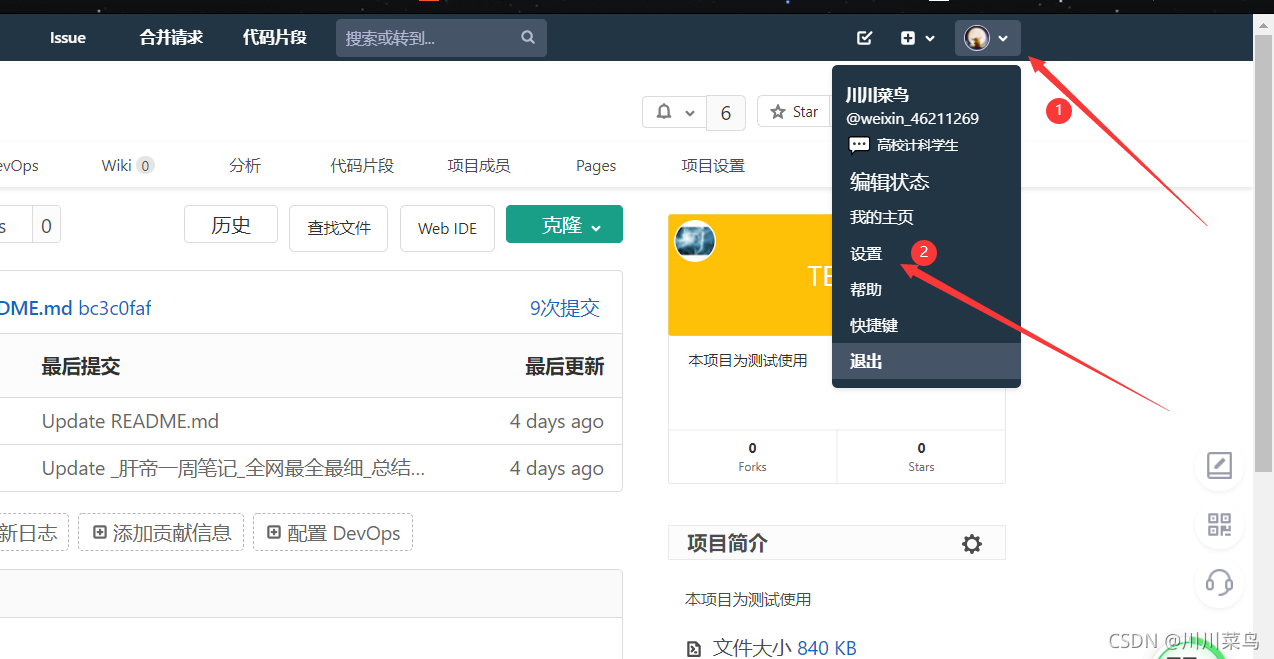The width and height of the screenshot is (1274, 659).
Task: Click the to-do list icon in navbar
Action: point(865,38)
